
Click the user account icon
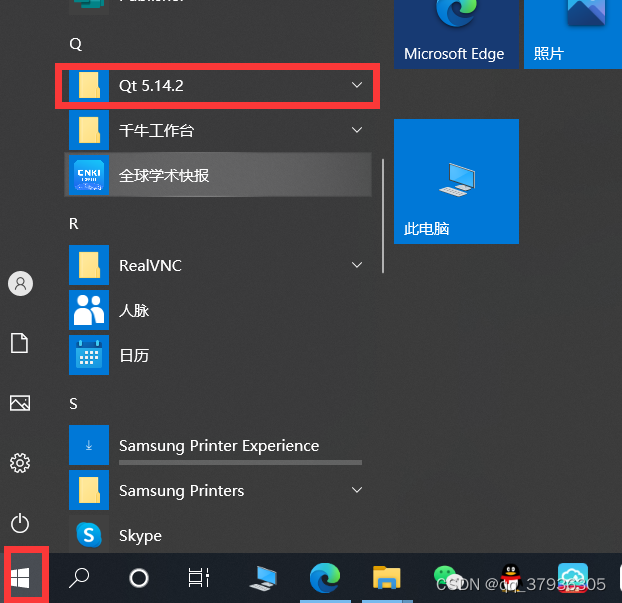pos(20,284)
